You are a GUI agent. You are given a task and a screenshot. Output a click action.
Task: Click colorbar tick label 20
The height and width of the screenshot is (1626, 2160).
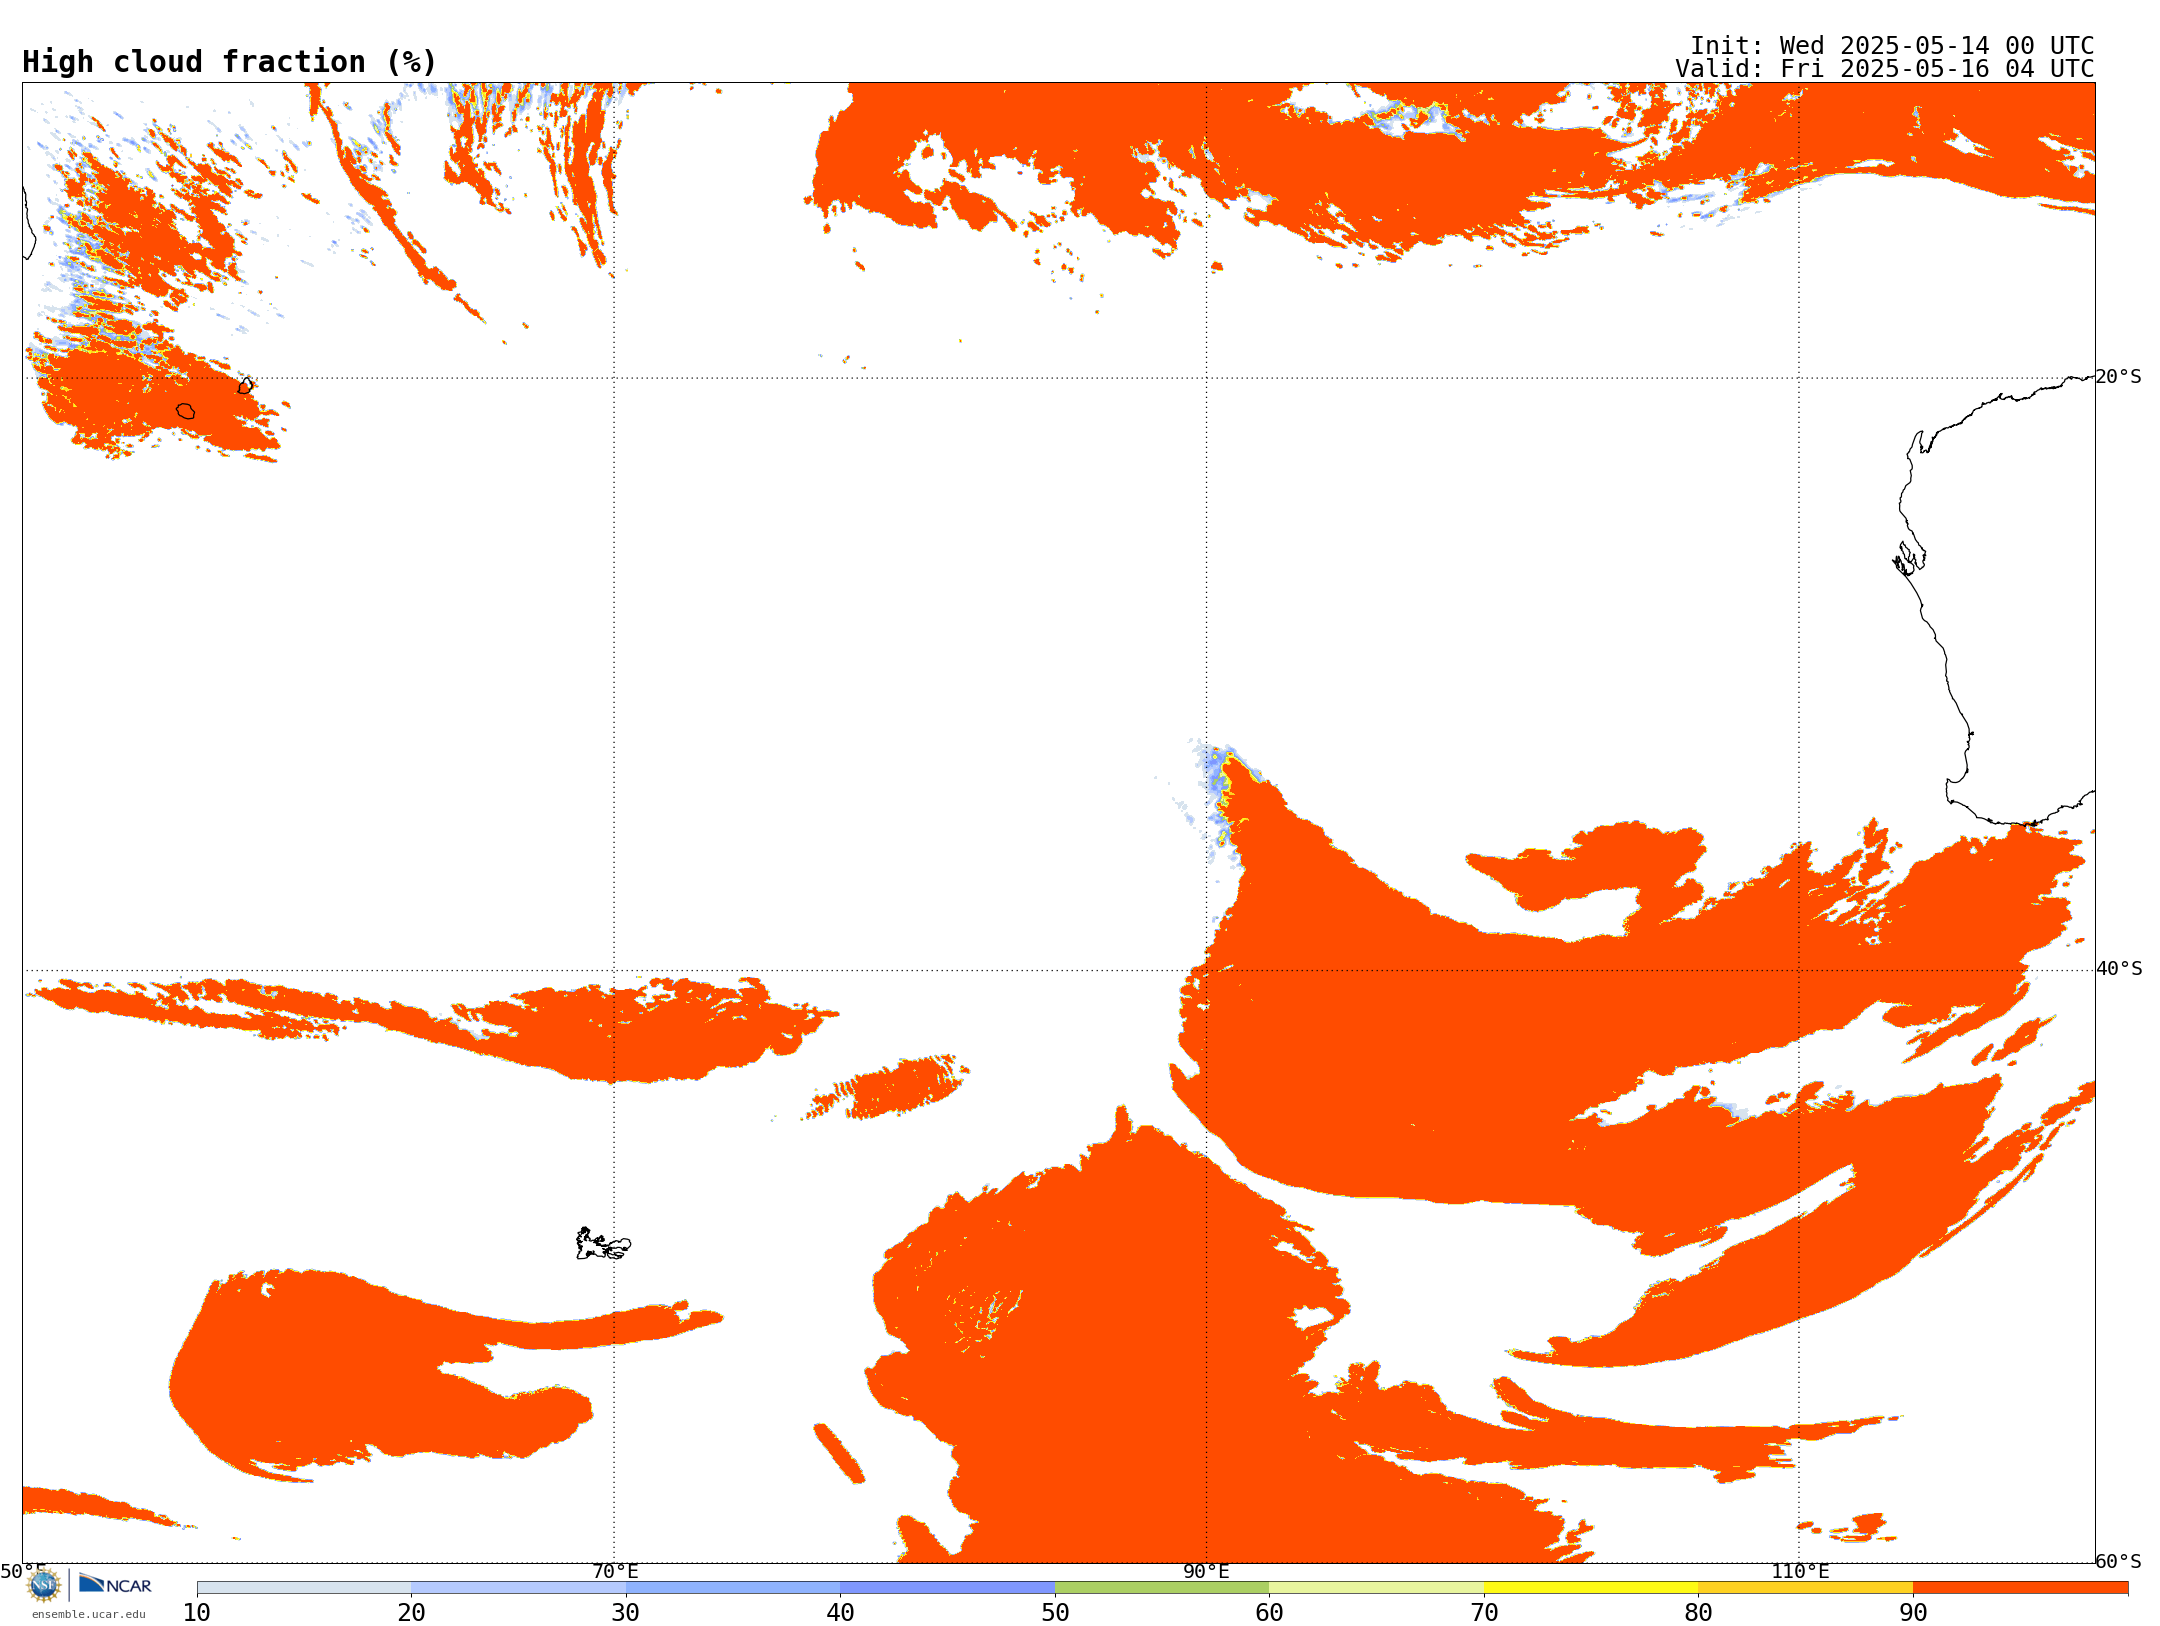[x=411, y=1613]
